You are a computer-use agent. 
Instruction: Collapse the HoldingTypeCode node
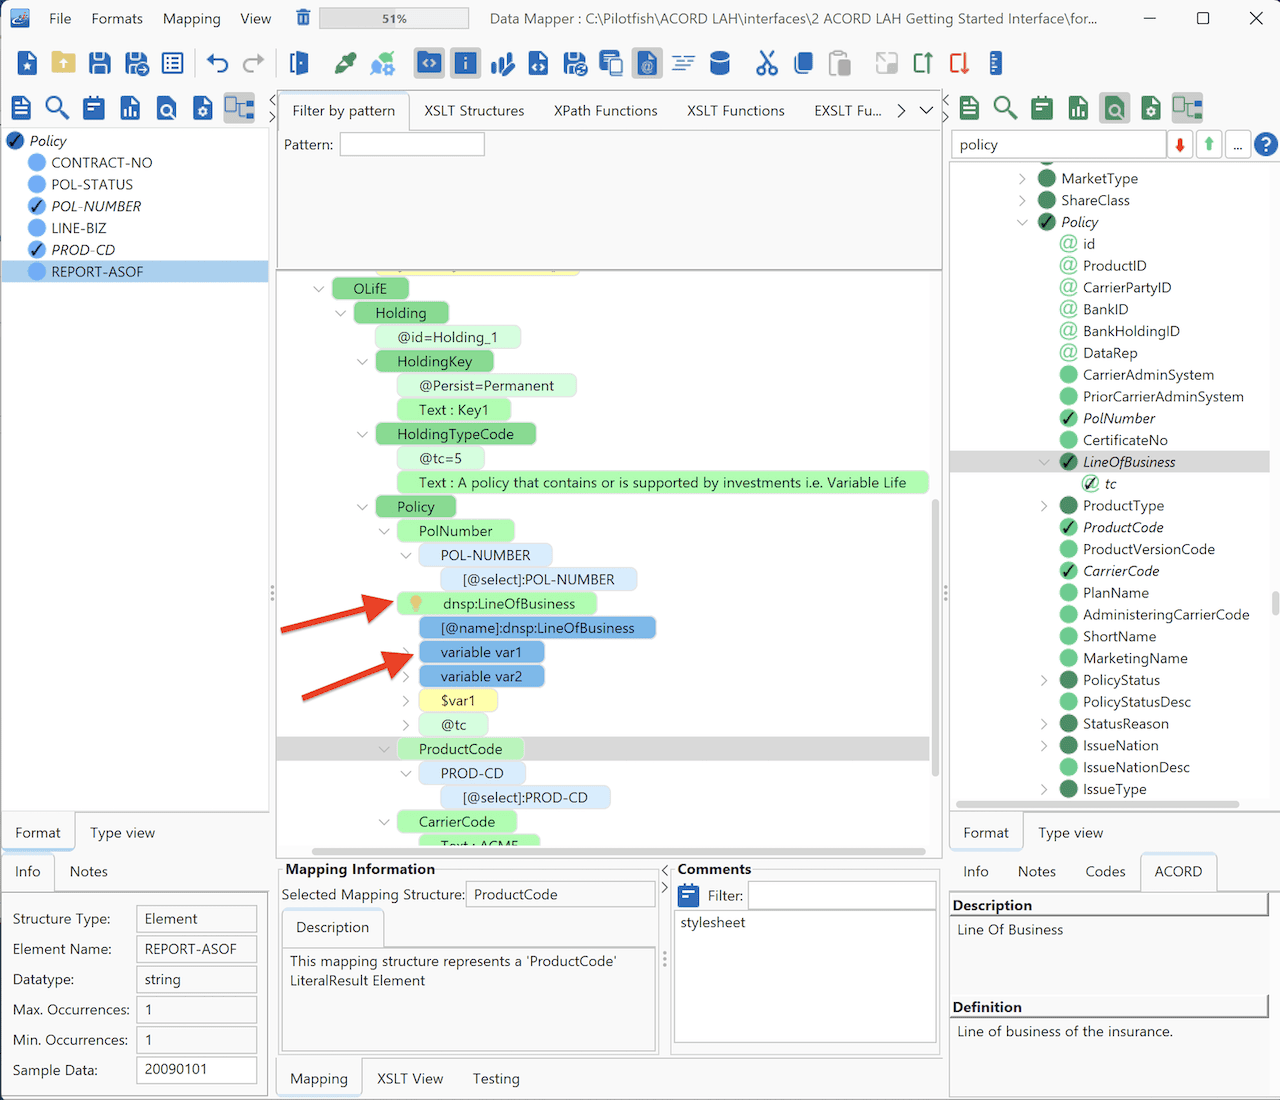tap(362, 434)
